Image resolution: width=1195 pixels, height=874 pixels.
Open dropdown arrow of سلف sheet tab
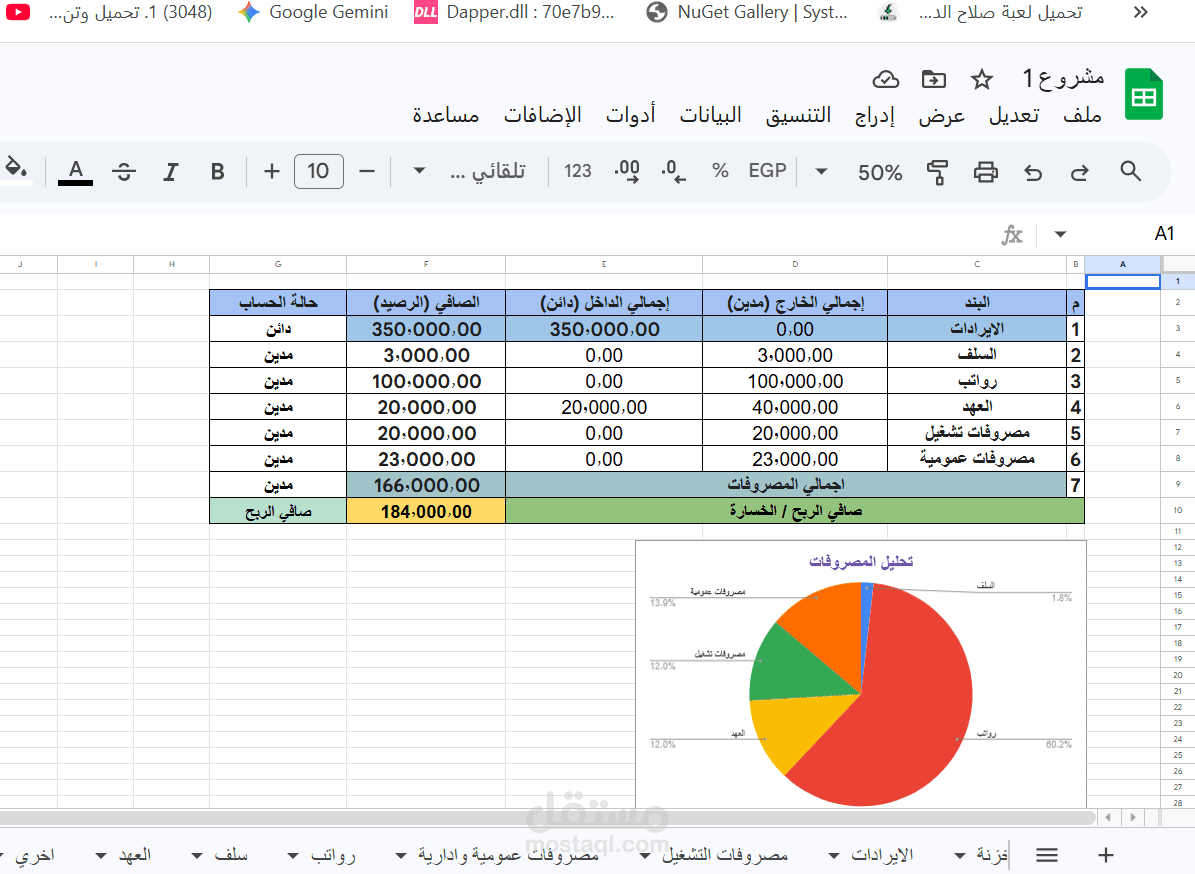197,856
